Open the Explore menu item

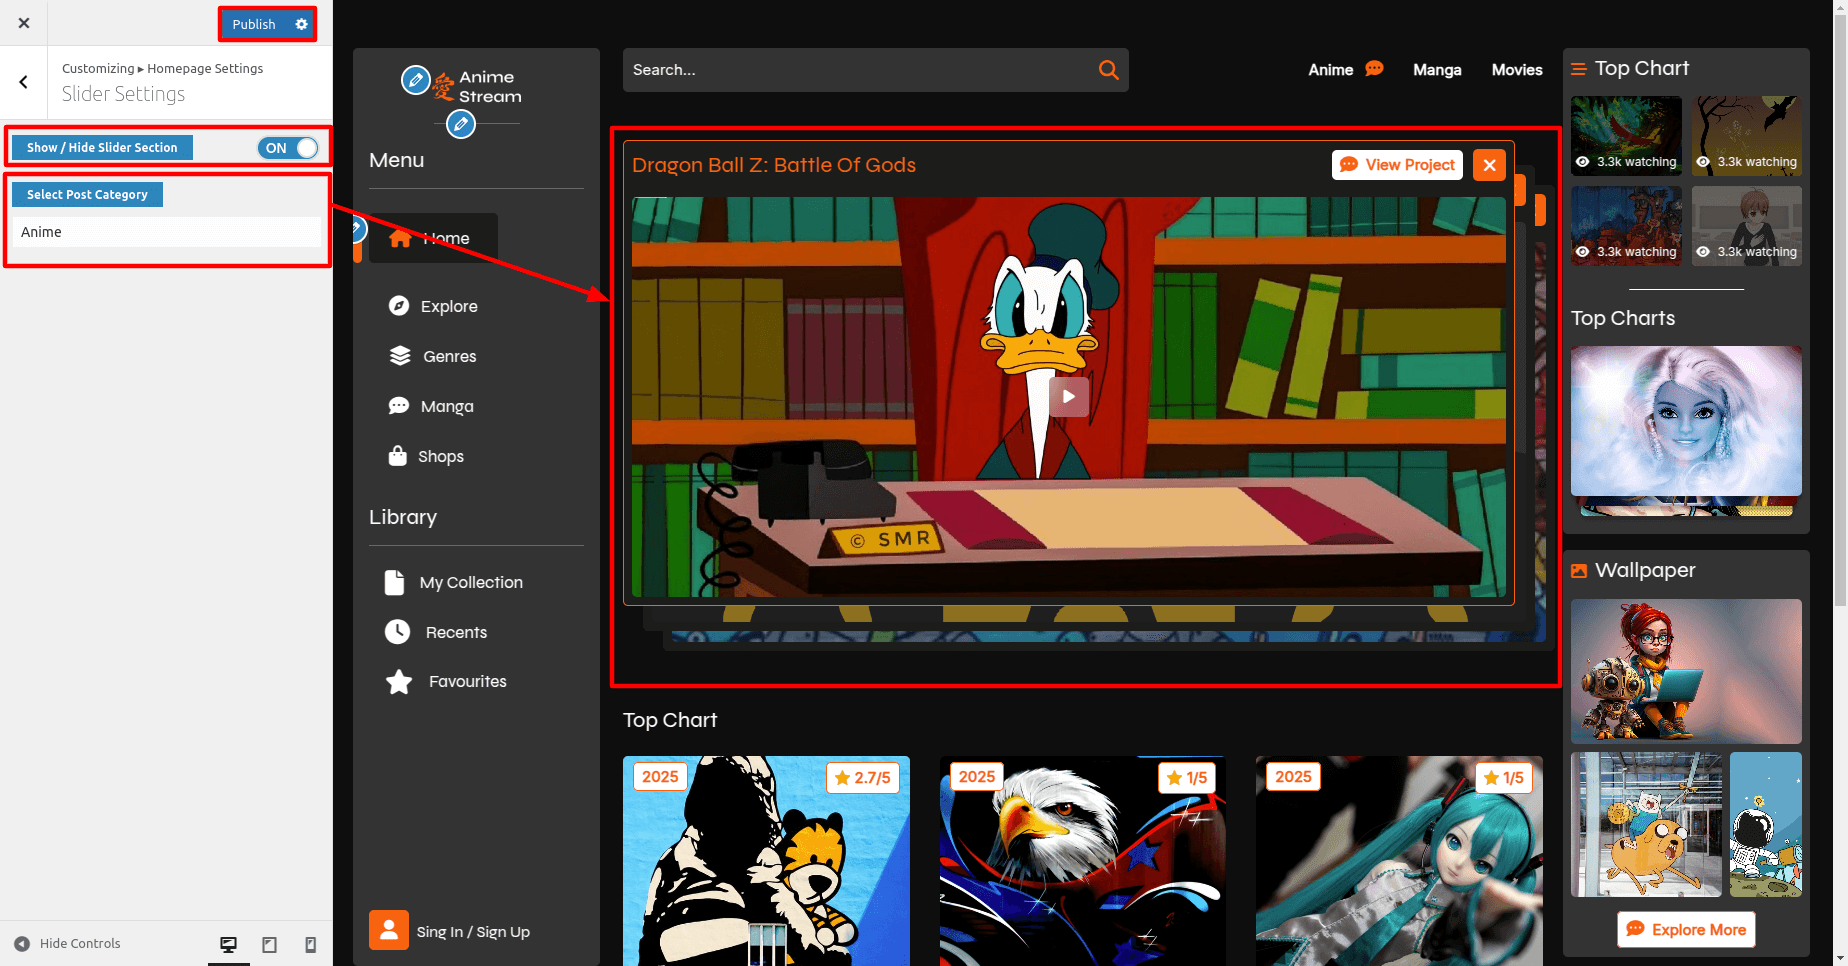(x=448, y=306)
